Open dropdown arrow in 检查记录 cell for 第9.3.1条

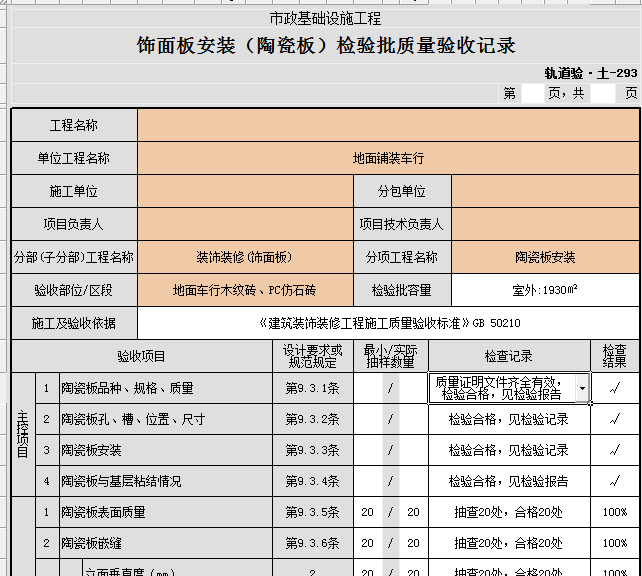click(x=582, y=388)
